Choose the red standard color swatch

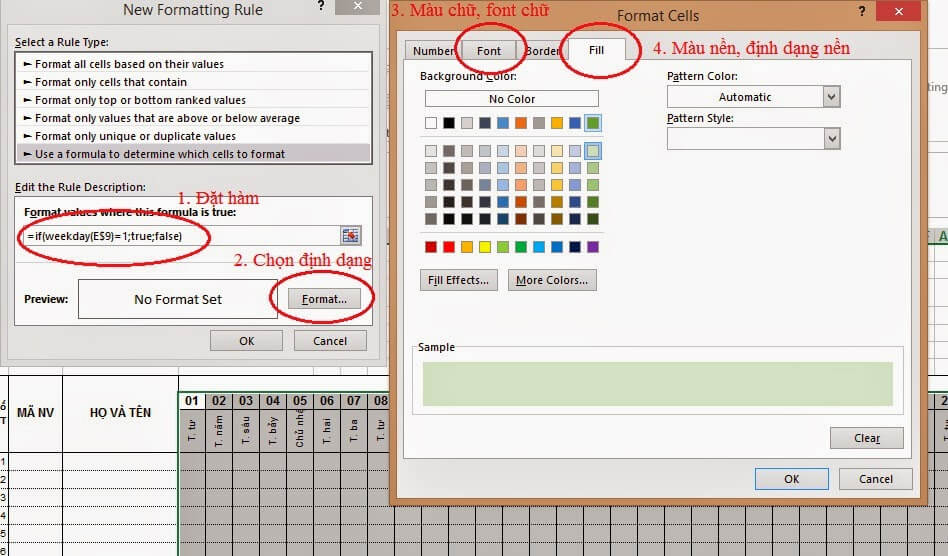click(x=431, y=247)
